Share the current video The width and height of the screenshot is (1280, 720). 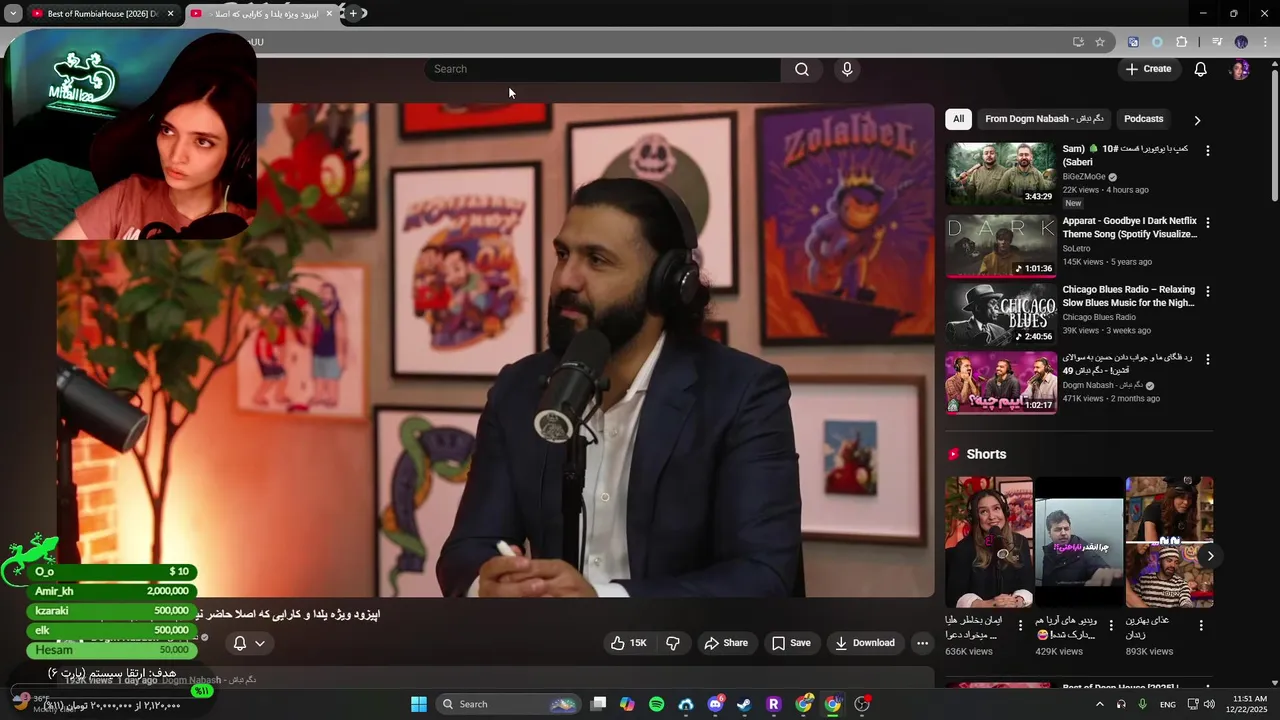(x=726, y=643)
